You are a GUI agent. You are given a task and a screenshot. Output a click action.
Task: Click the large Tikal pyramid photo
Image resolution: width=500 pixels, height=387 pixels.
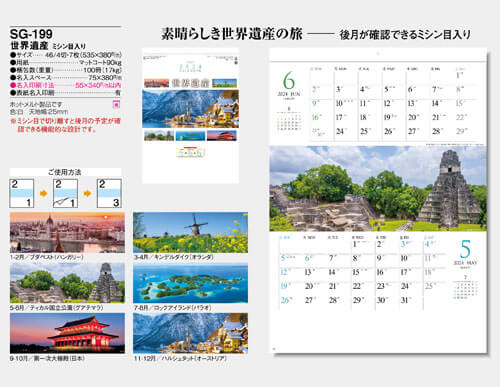pos(378,189)
